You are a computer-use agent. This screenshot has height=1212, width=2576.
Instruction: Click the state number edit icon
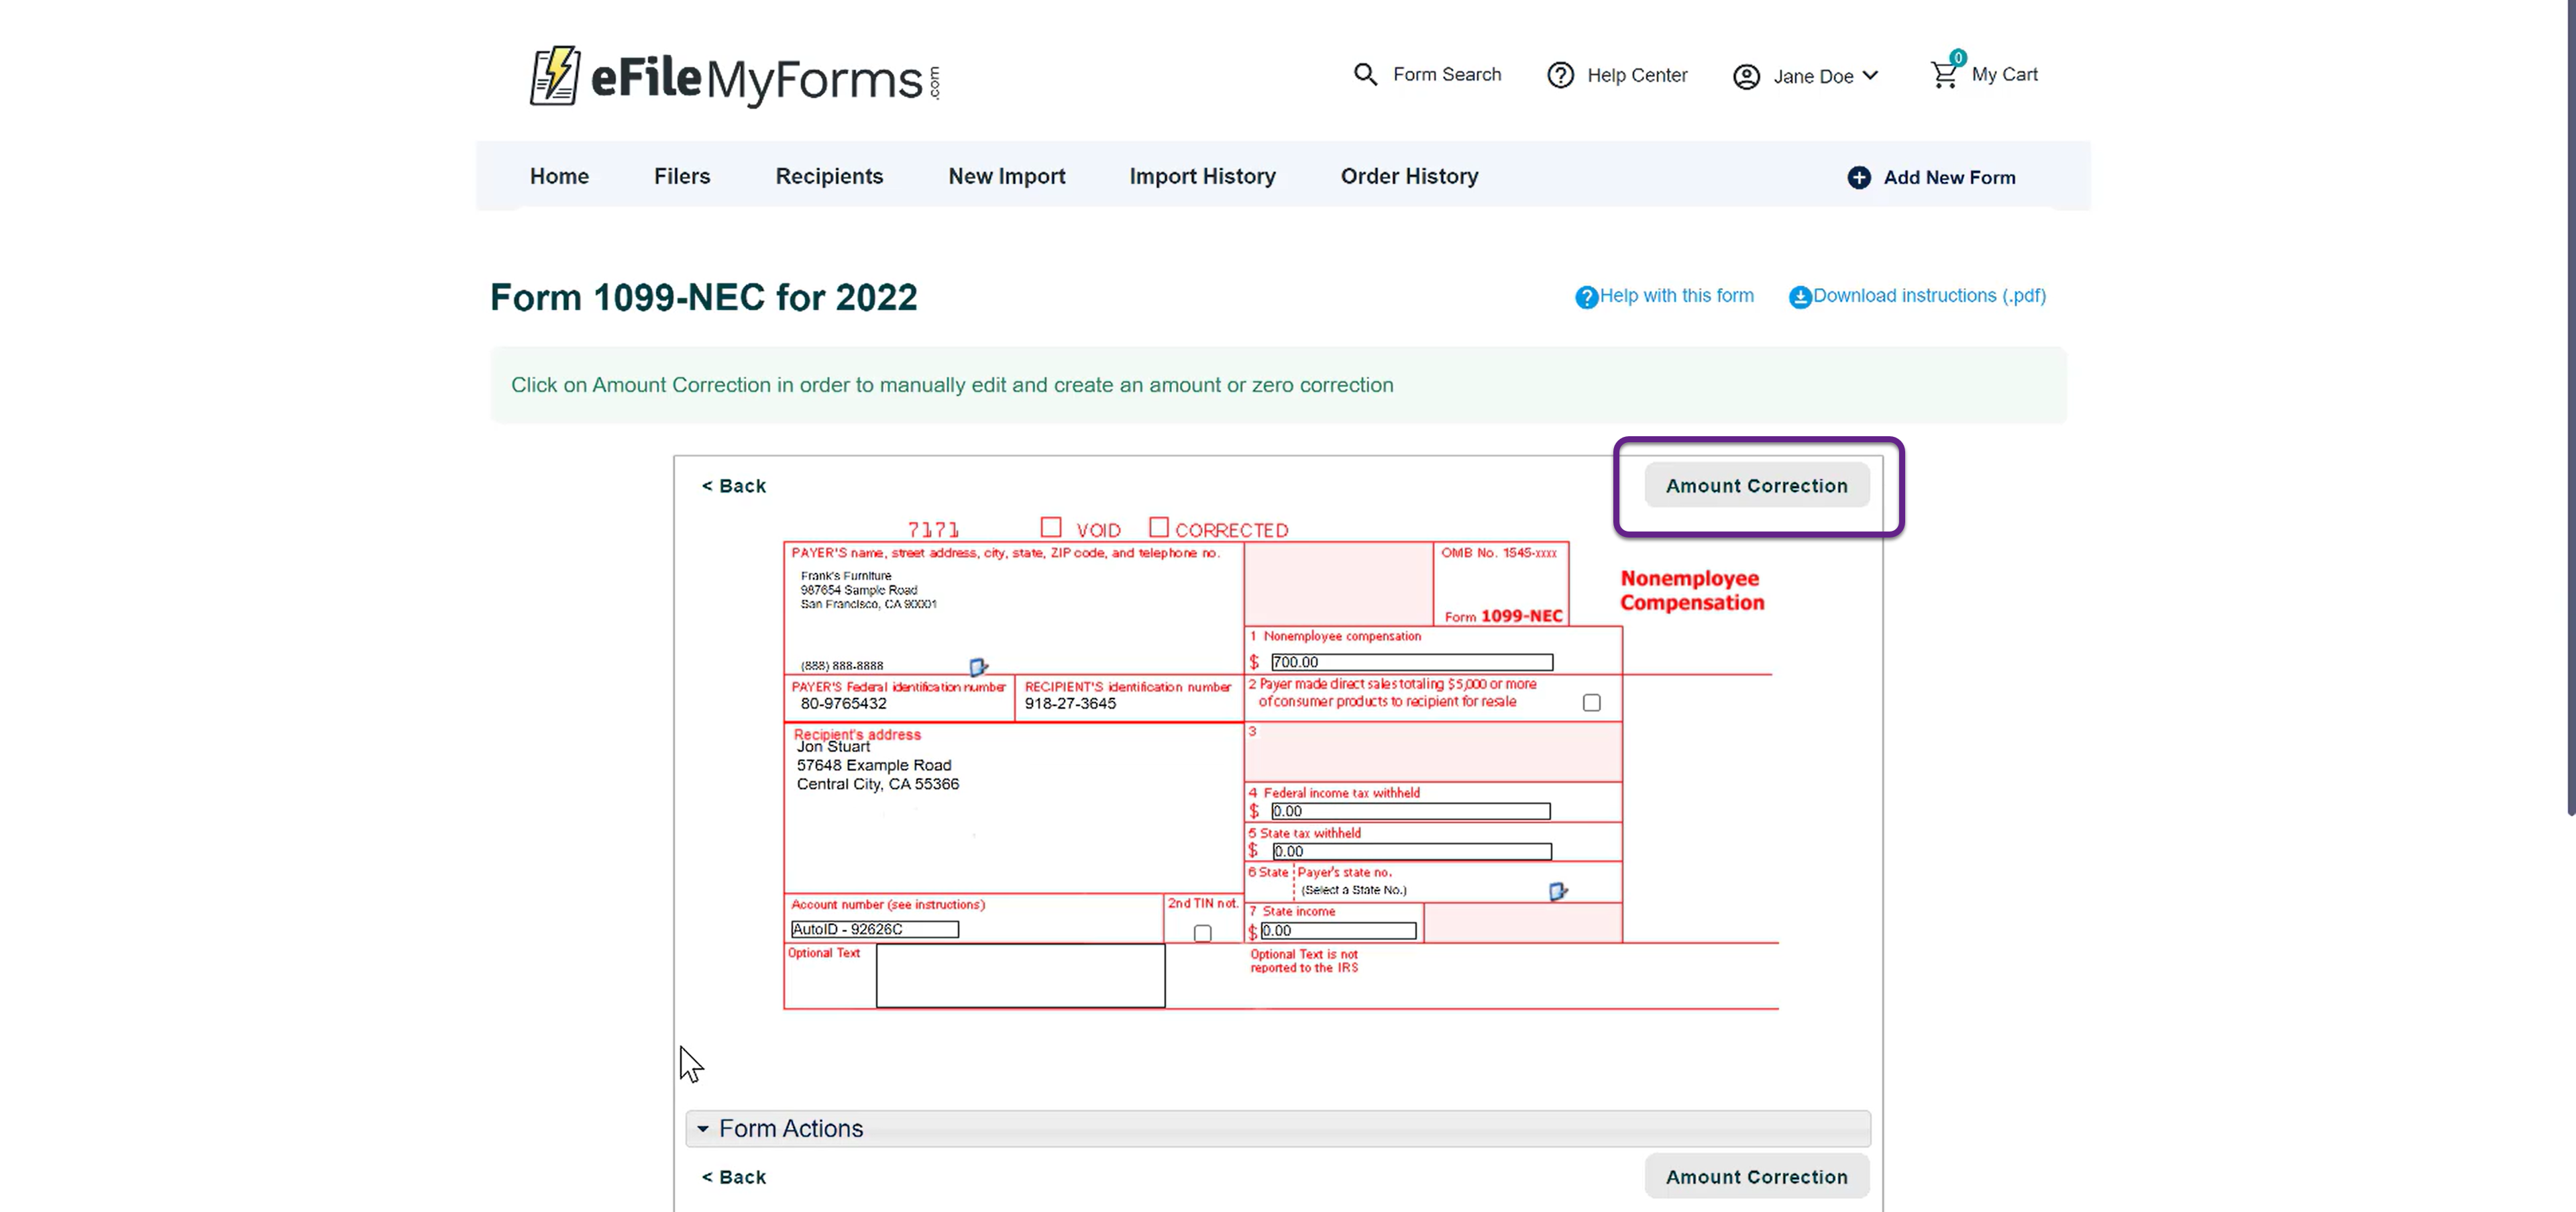click(x=1557, y=891)
